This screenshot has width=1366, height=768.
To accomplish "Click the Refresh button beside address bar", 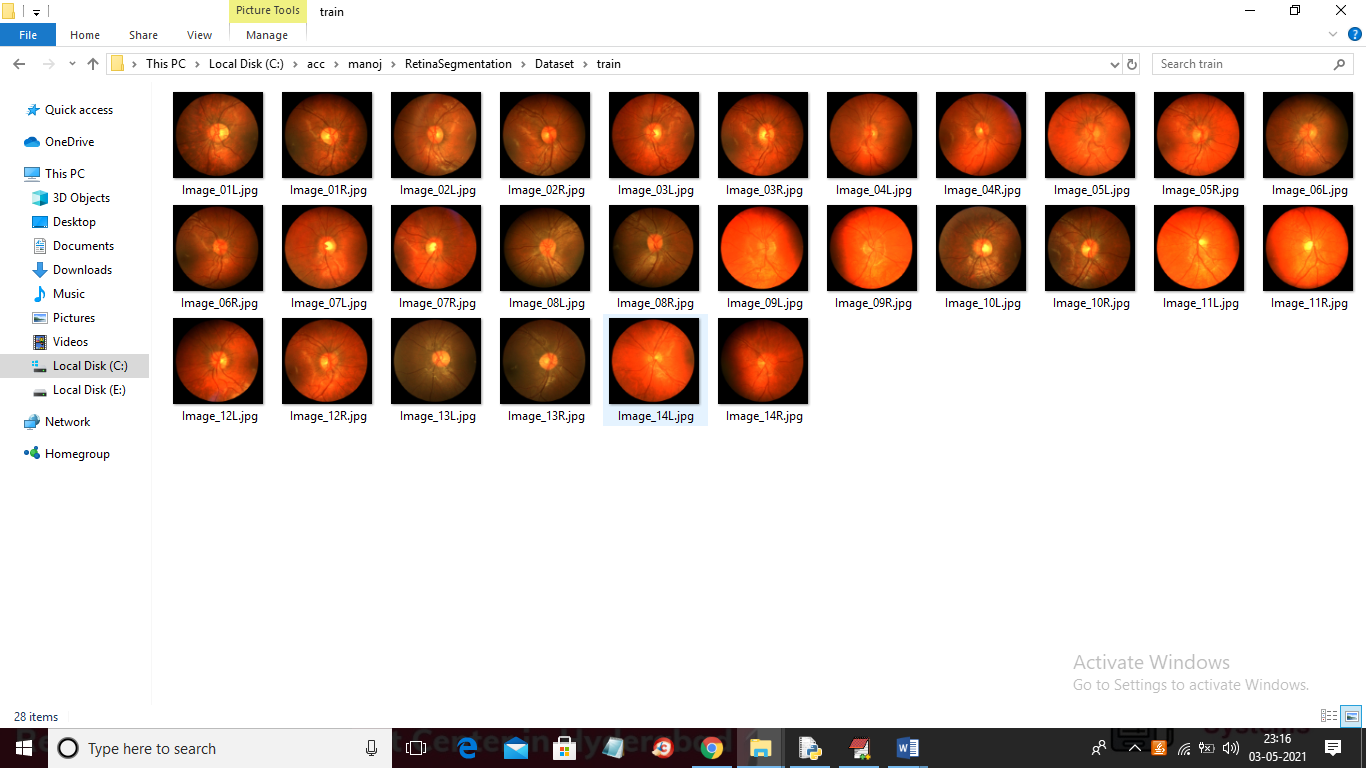I will 1132,64.
